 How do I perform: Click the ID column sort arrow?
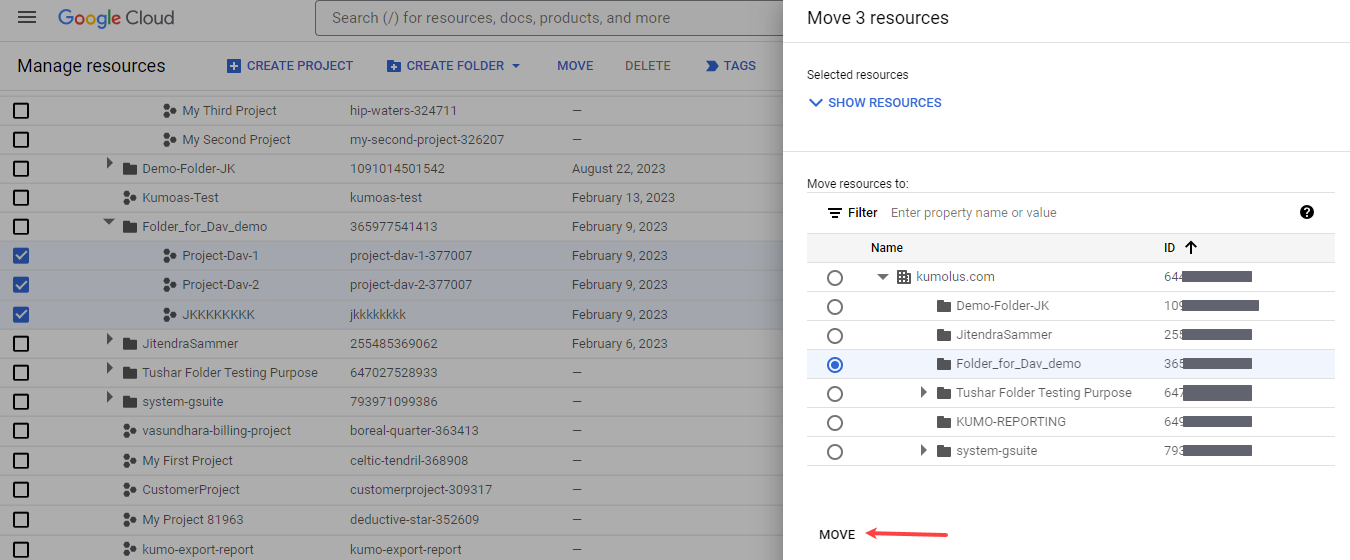(x=1190, y=248)
